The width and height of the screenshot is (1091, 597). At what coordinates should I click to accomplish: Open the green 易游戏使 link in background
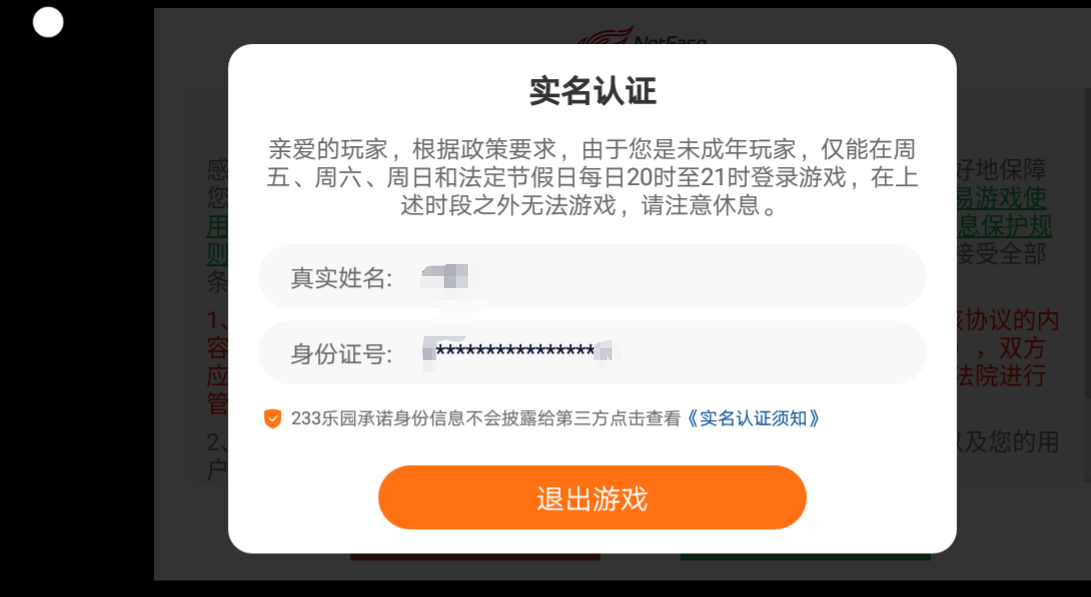(x=1002, y=198)
